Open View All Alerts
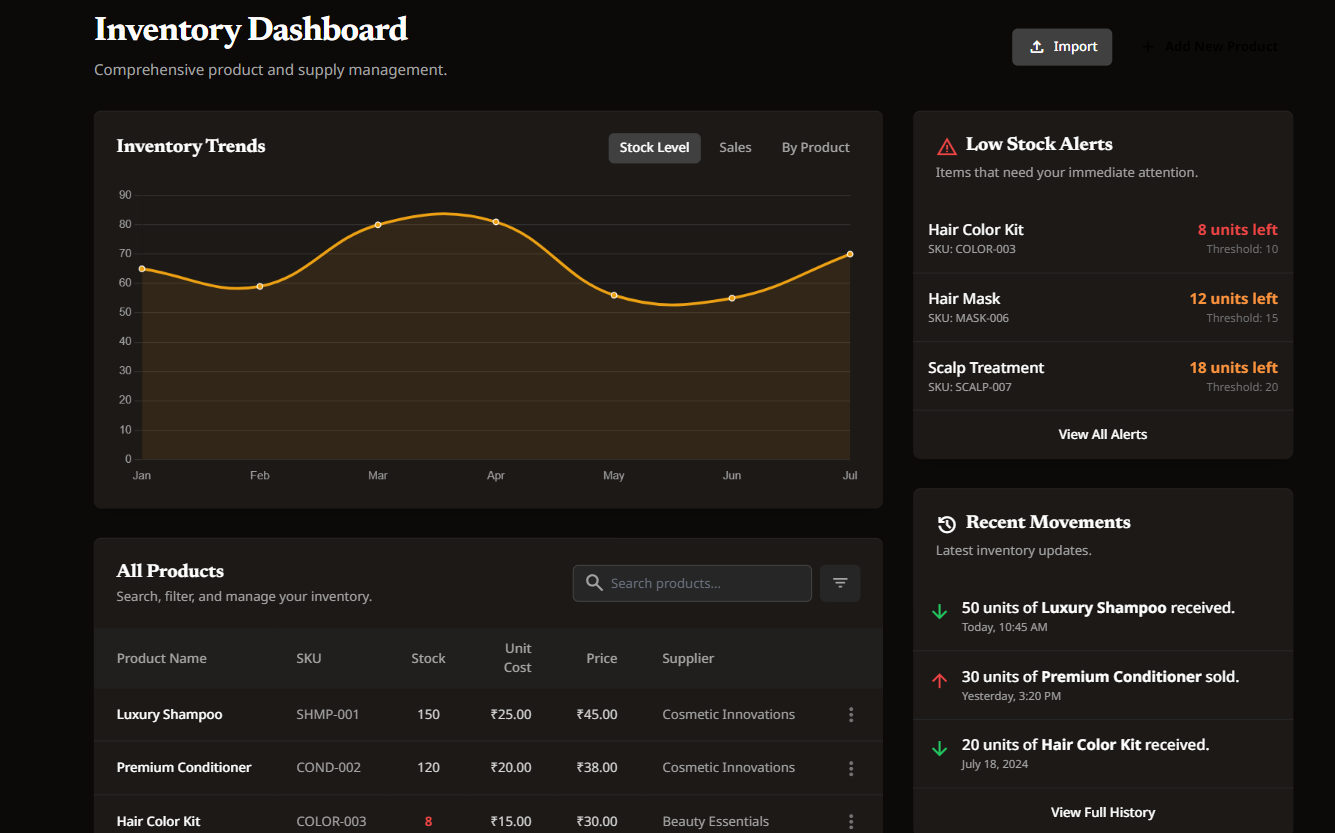 [1102, 435]
